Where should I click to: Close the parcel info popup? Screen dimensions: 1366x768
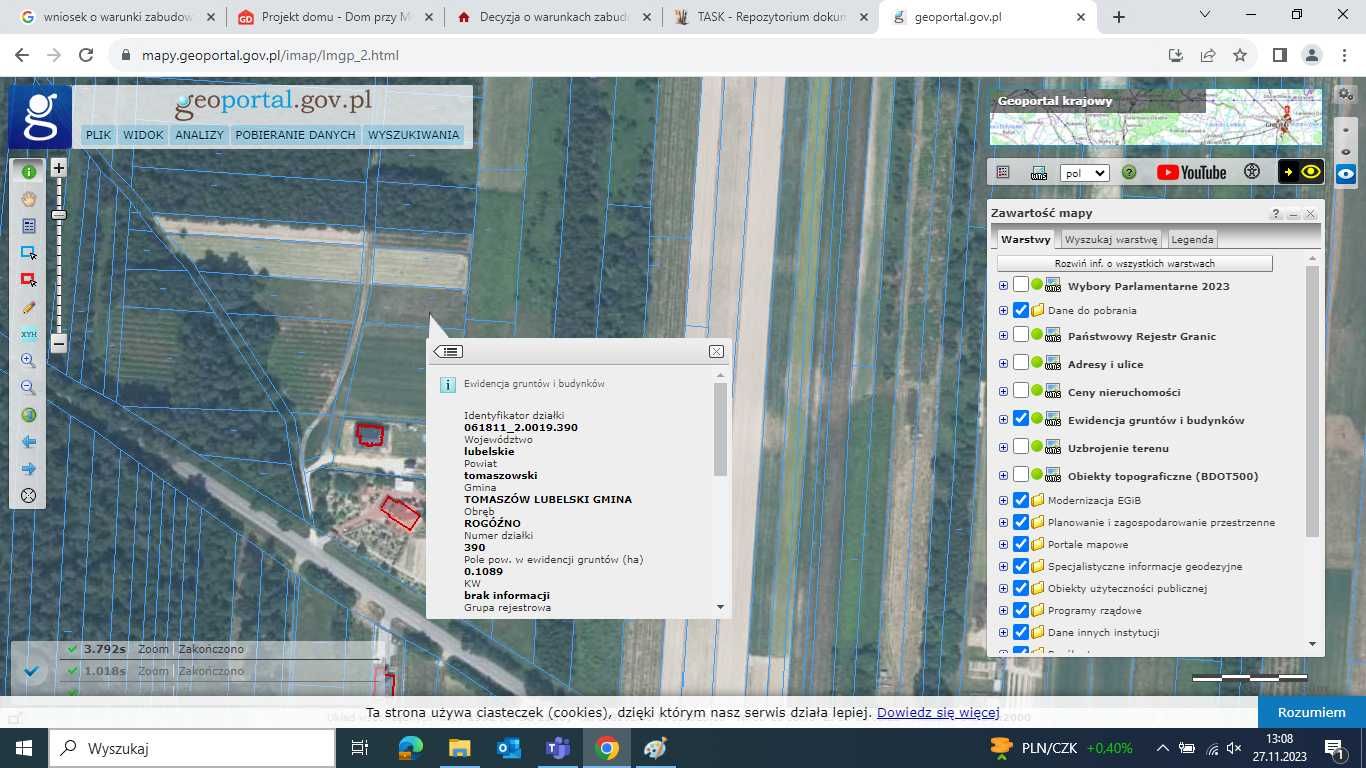point(716,351)
